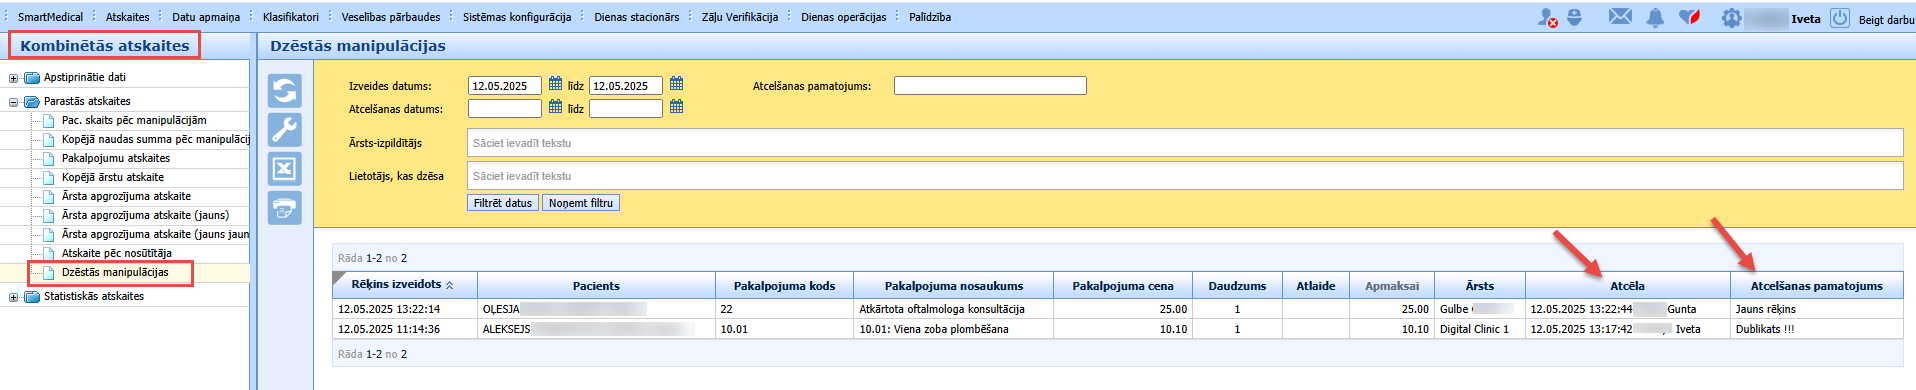Expand the Statistiskās atskaites tree node
Viewport: 1916px width, 390px height.
coord(13,297)
